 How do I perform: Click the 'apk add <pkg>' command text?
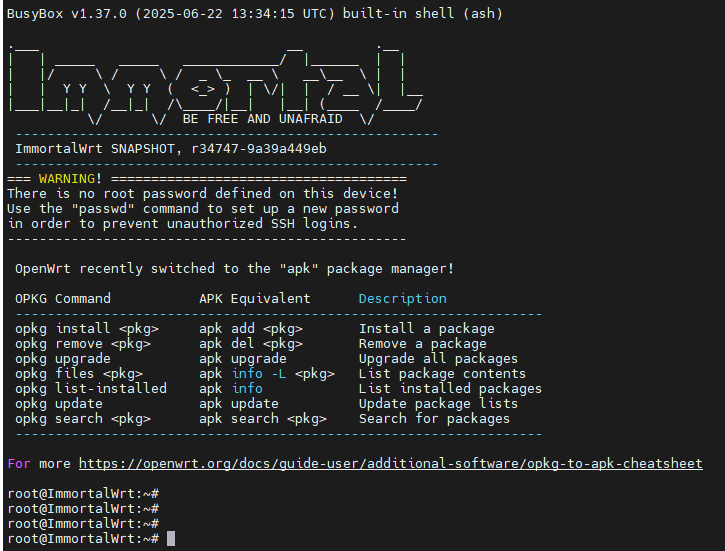251,329
